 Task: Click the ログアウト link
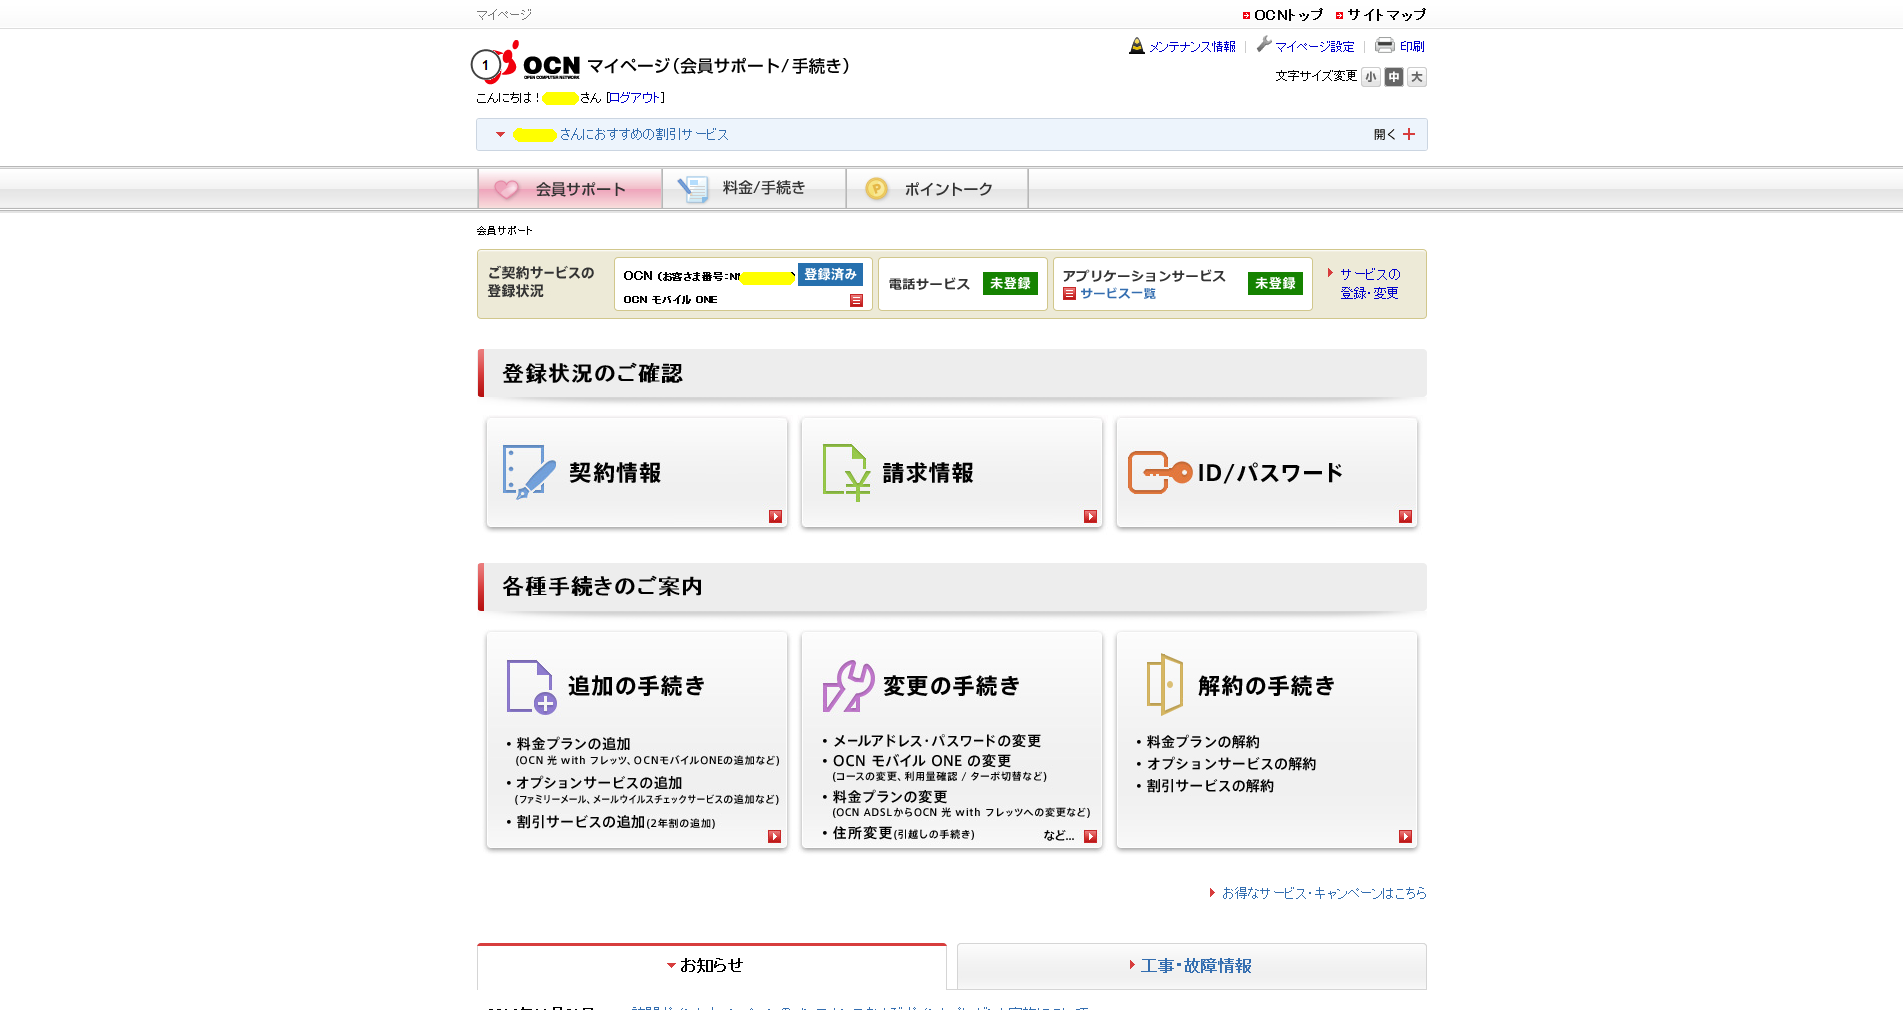tap(635, 98)
